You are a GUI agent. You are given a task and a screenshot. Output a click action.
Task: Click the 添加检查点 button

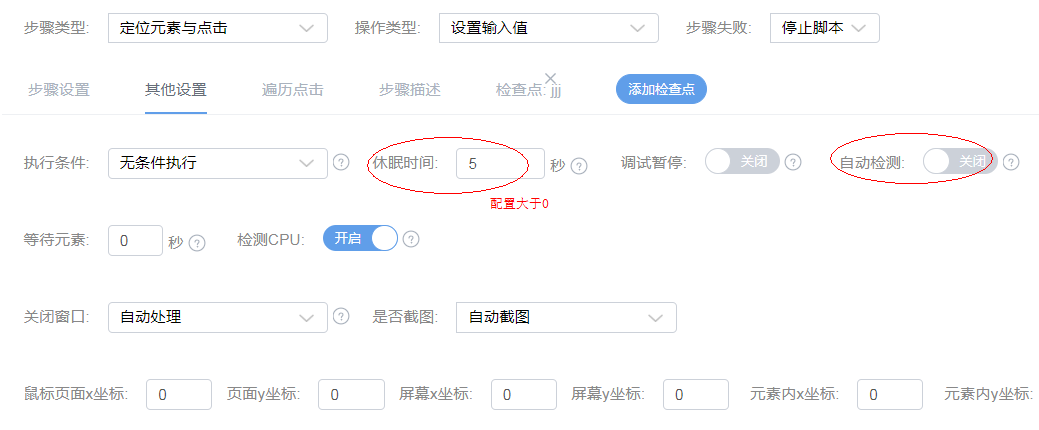(x=661, y=90)
